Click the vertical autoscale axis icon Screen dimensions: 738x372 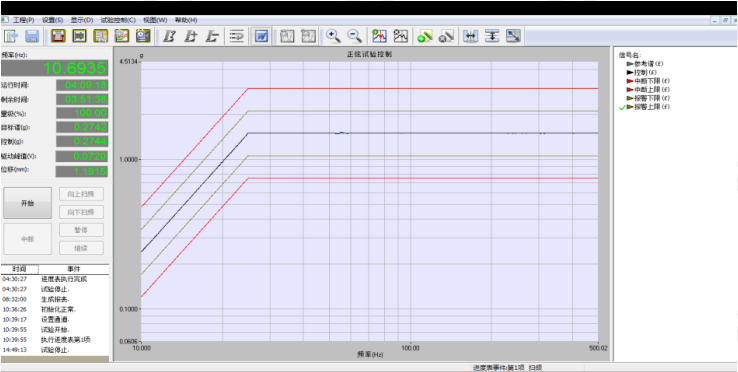point(492,36)
